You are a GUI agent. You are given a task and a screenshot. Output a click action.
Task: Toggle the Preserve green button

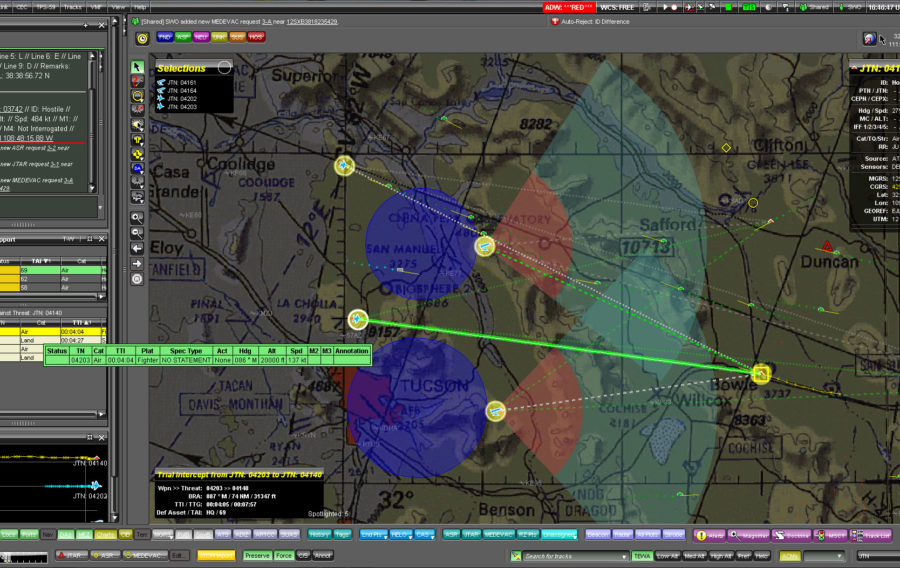[257, 556]
